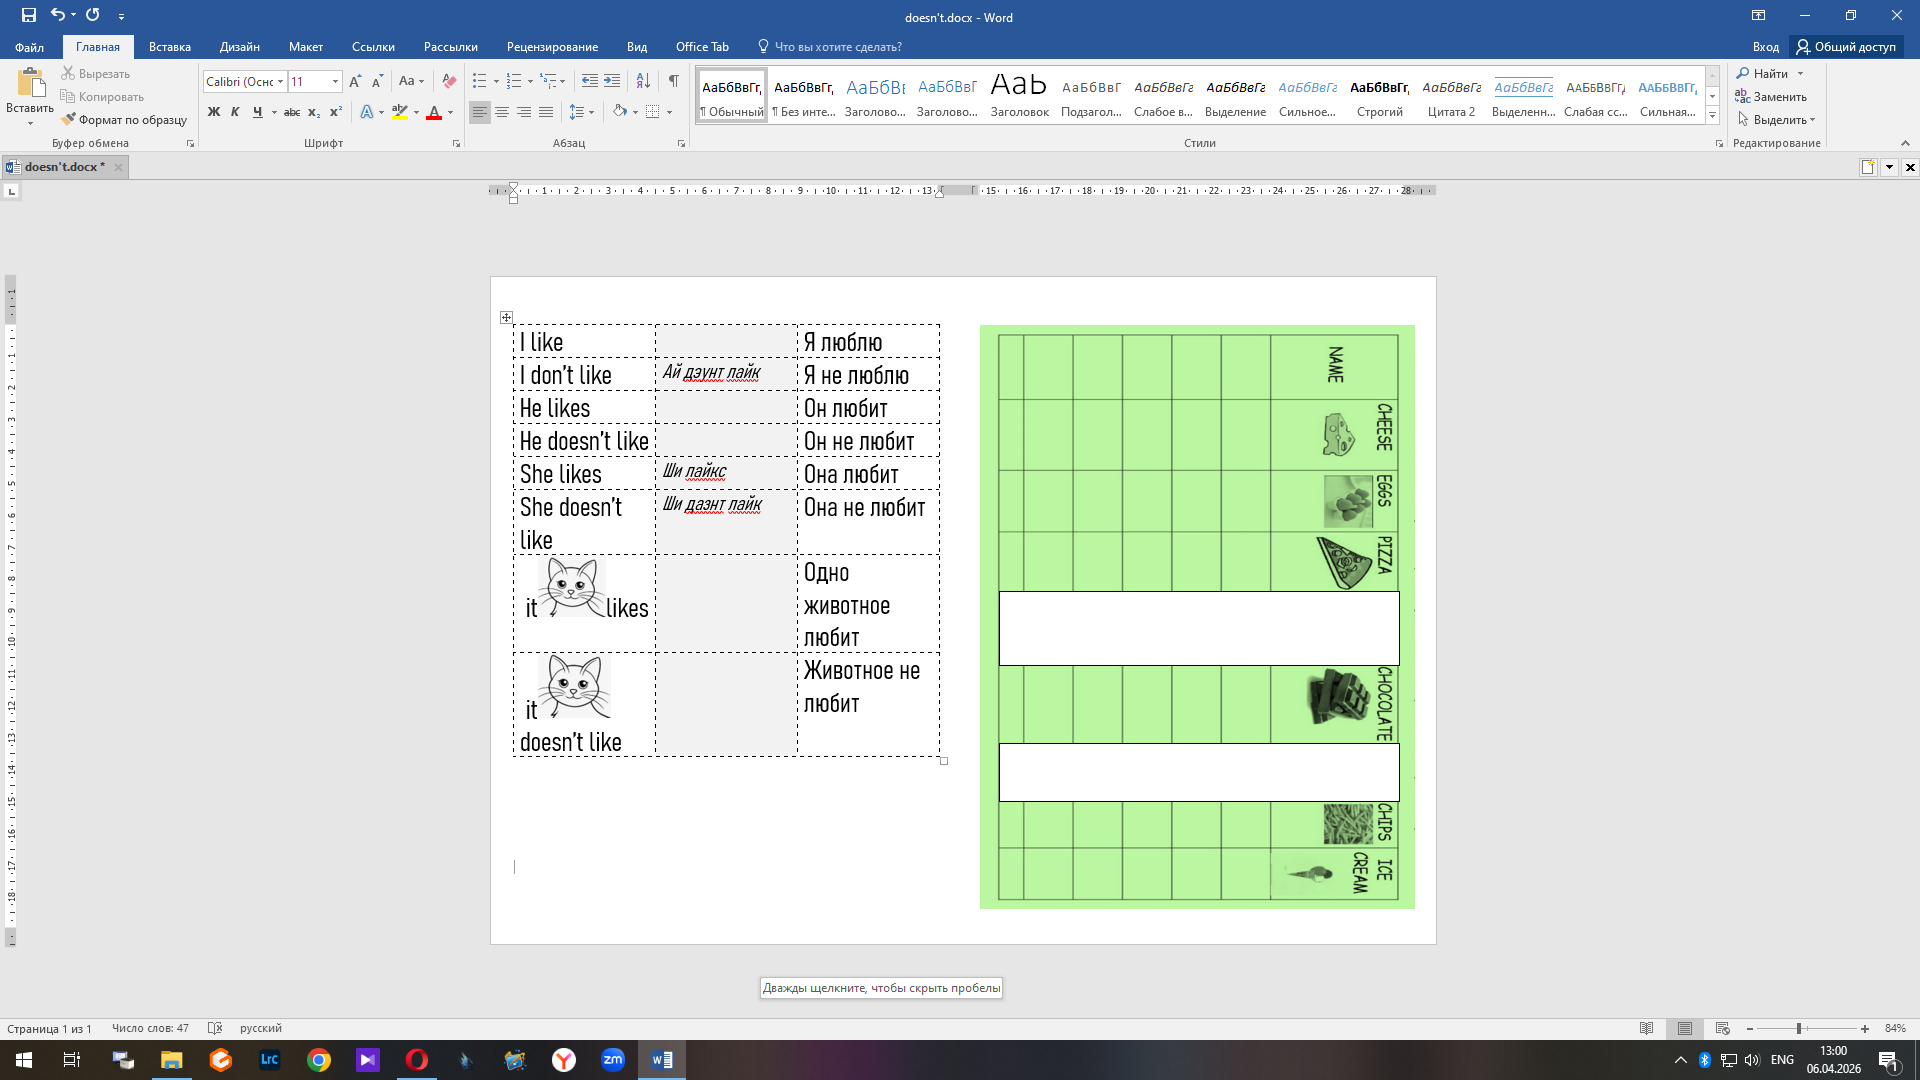This screenshot has height=1080, width=1920.
Task: Select the Заголовок style thumbnail
Action: click(x=1019, y=95)
